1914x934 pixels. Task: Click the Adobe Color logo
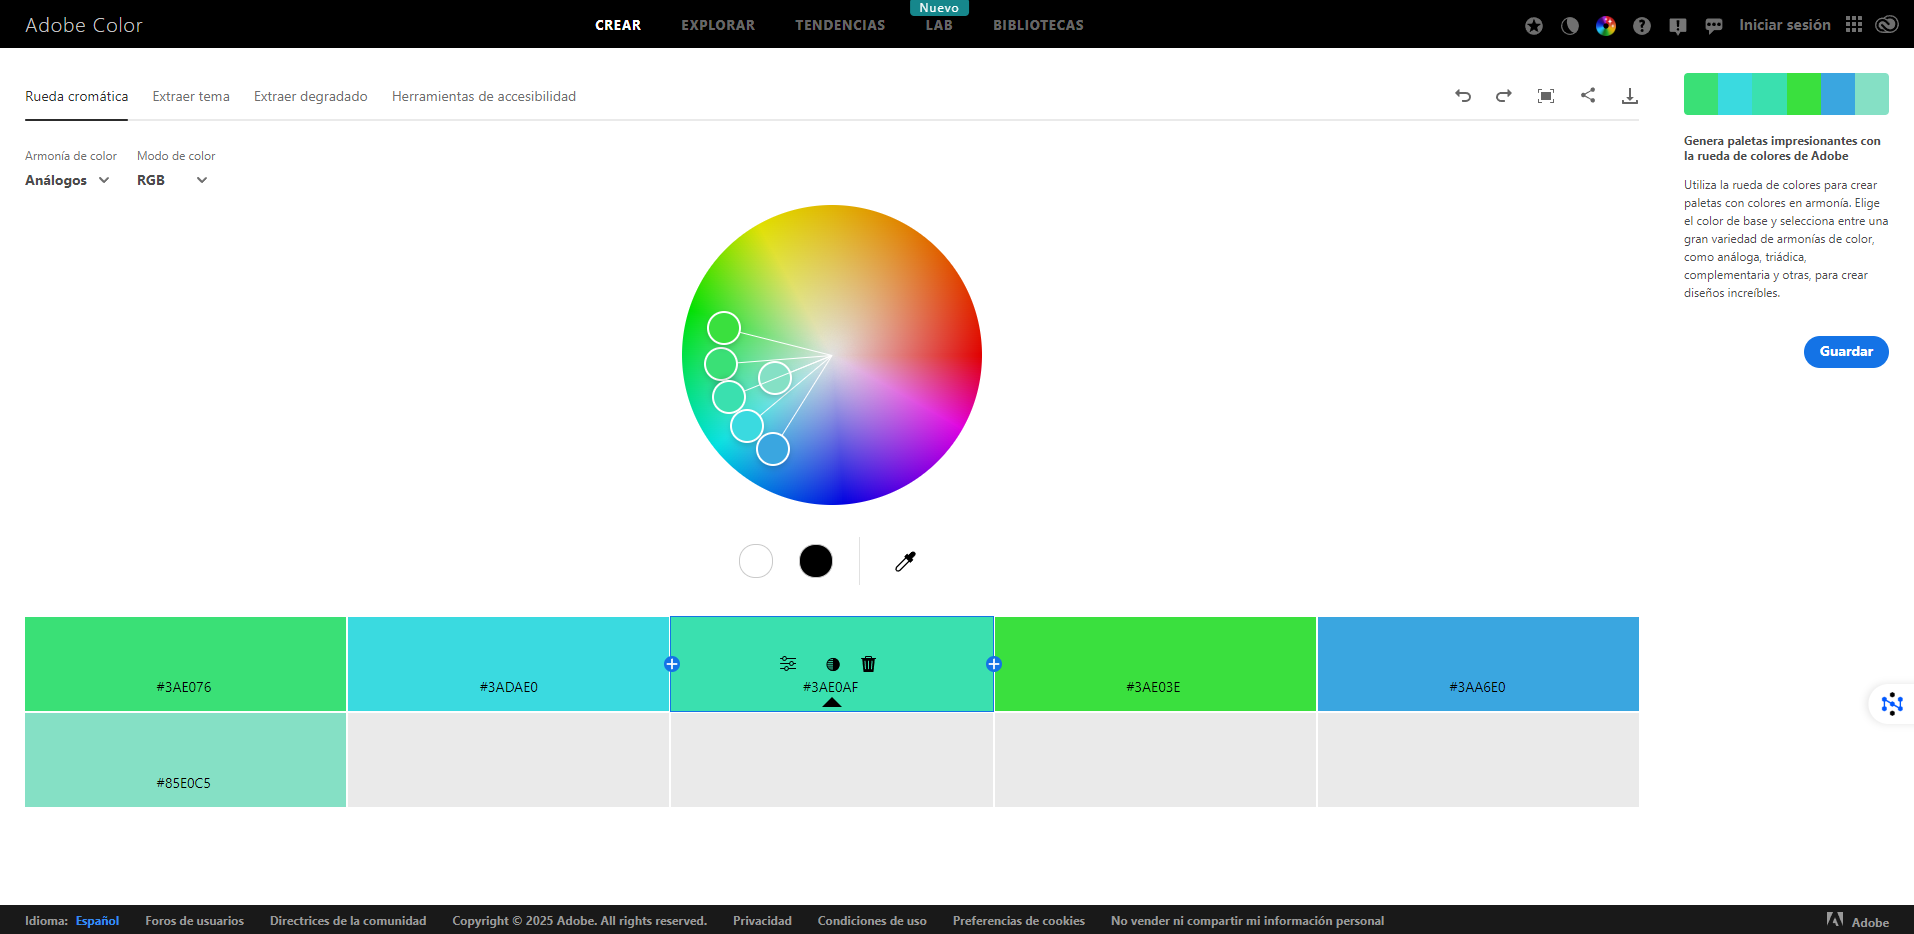(84, 25)
